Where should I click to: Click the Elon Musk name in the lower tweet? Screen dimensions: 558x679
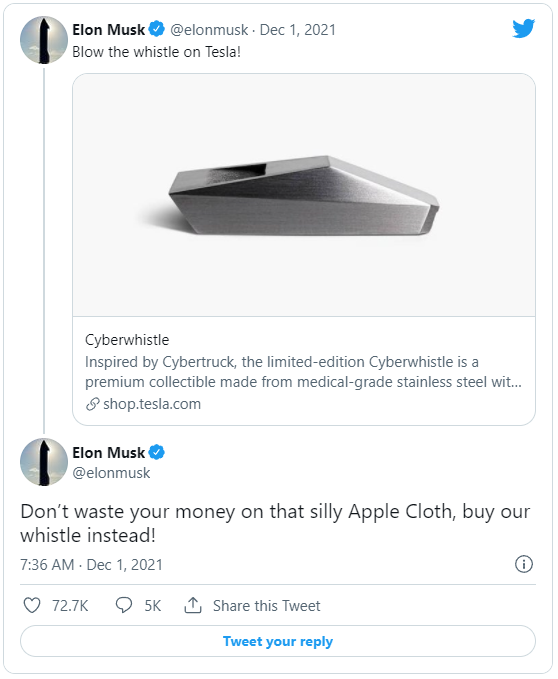pyautogui.click(x=109, y=453)
